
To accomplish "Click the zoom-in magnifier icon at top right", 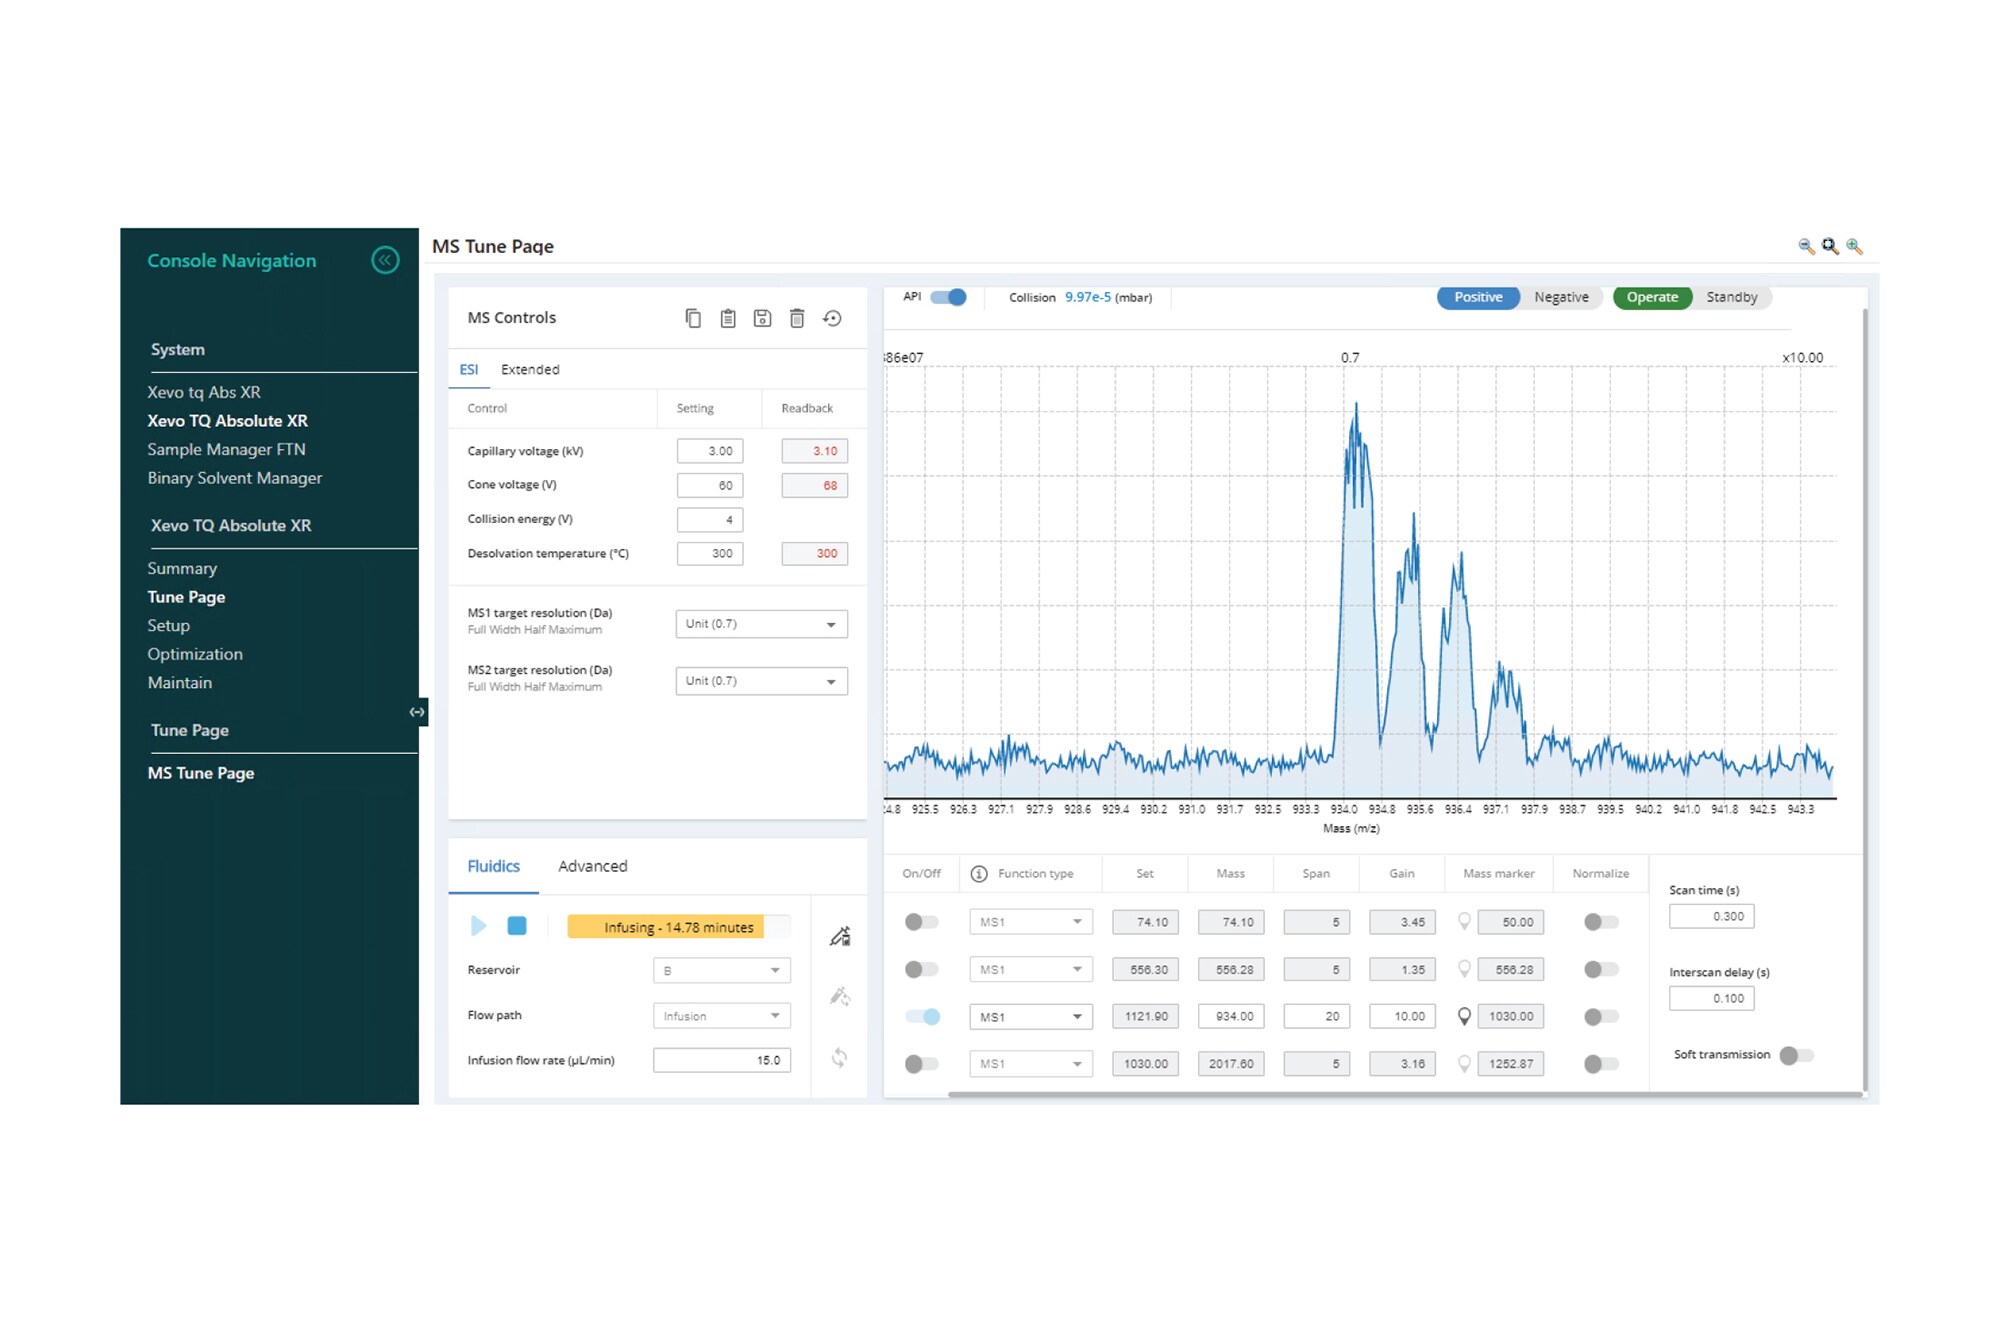I will coord(1852,246).
